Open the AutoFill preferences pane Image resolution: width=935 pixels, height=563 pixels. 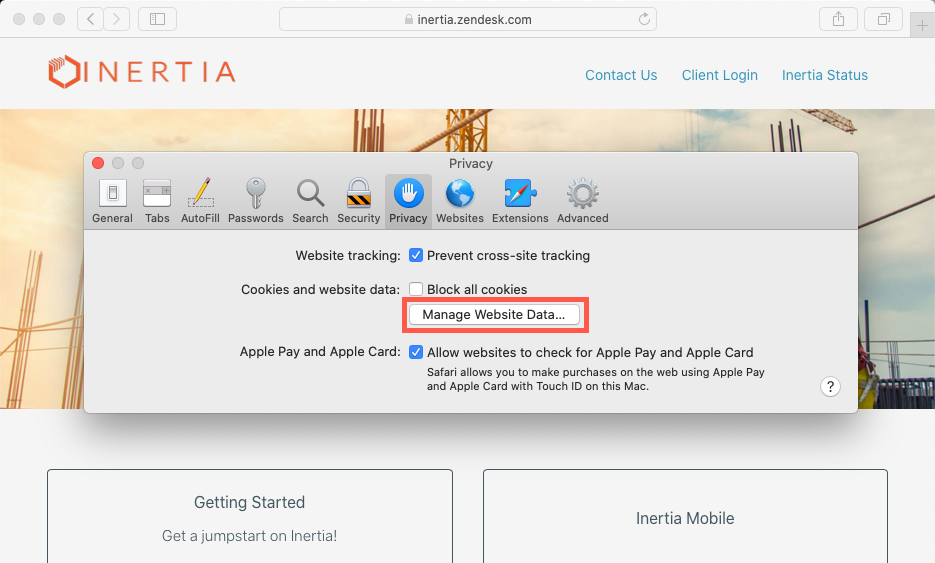click(200, 201)
